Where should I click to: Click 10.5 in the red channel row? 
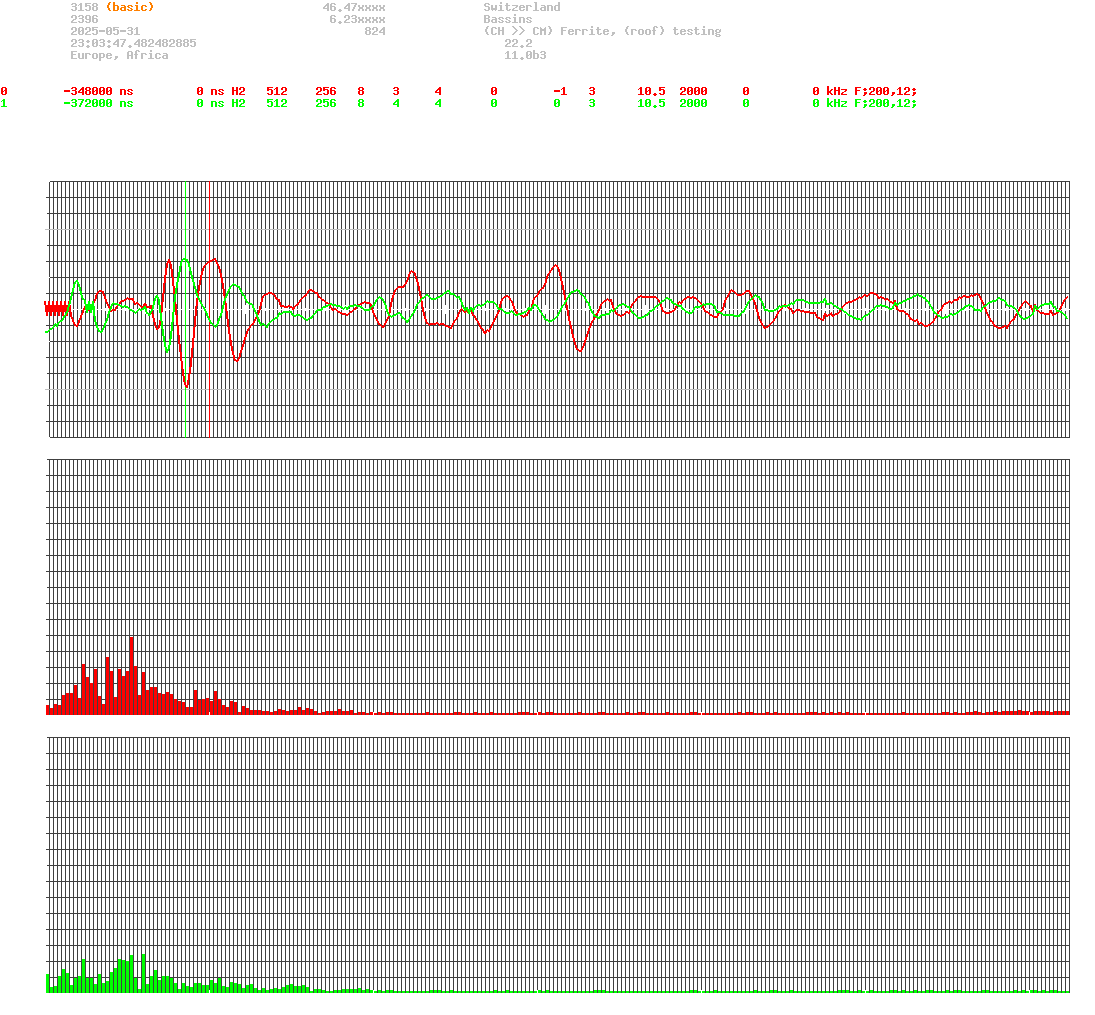pos(651,92)
